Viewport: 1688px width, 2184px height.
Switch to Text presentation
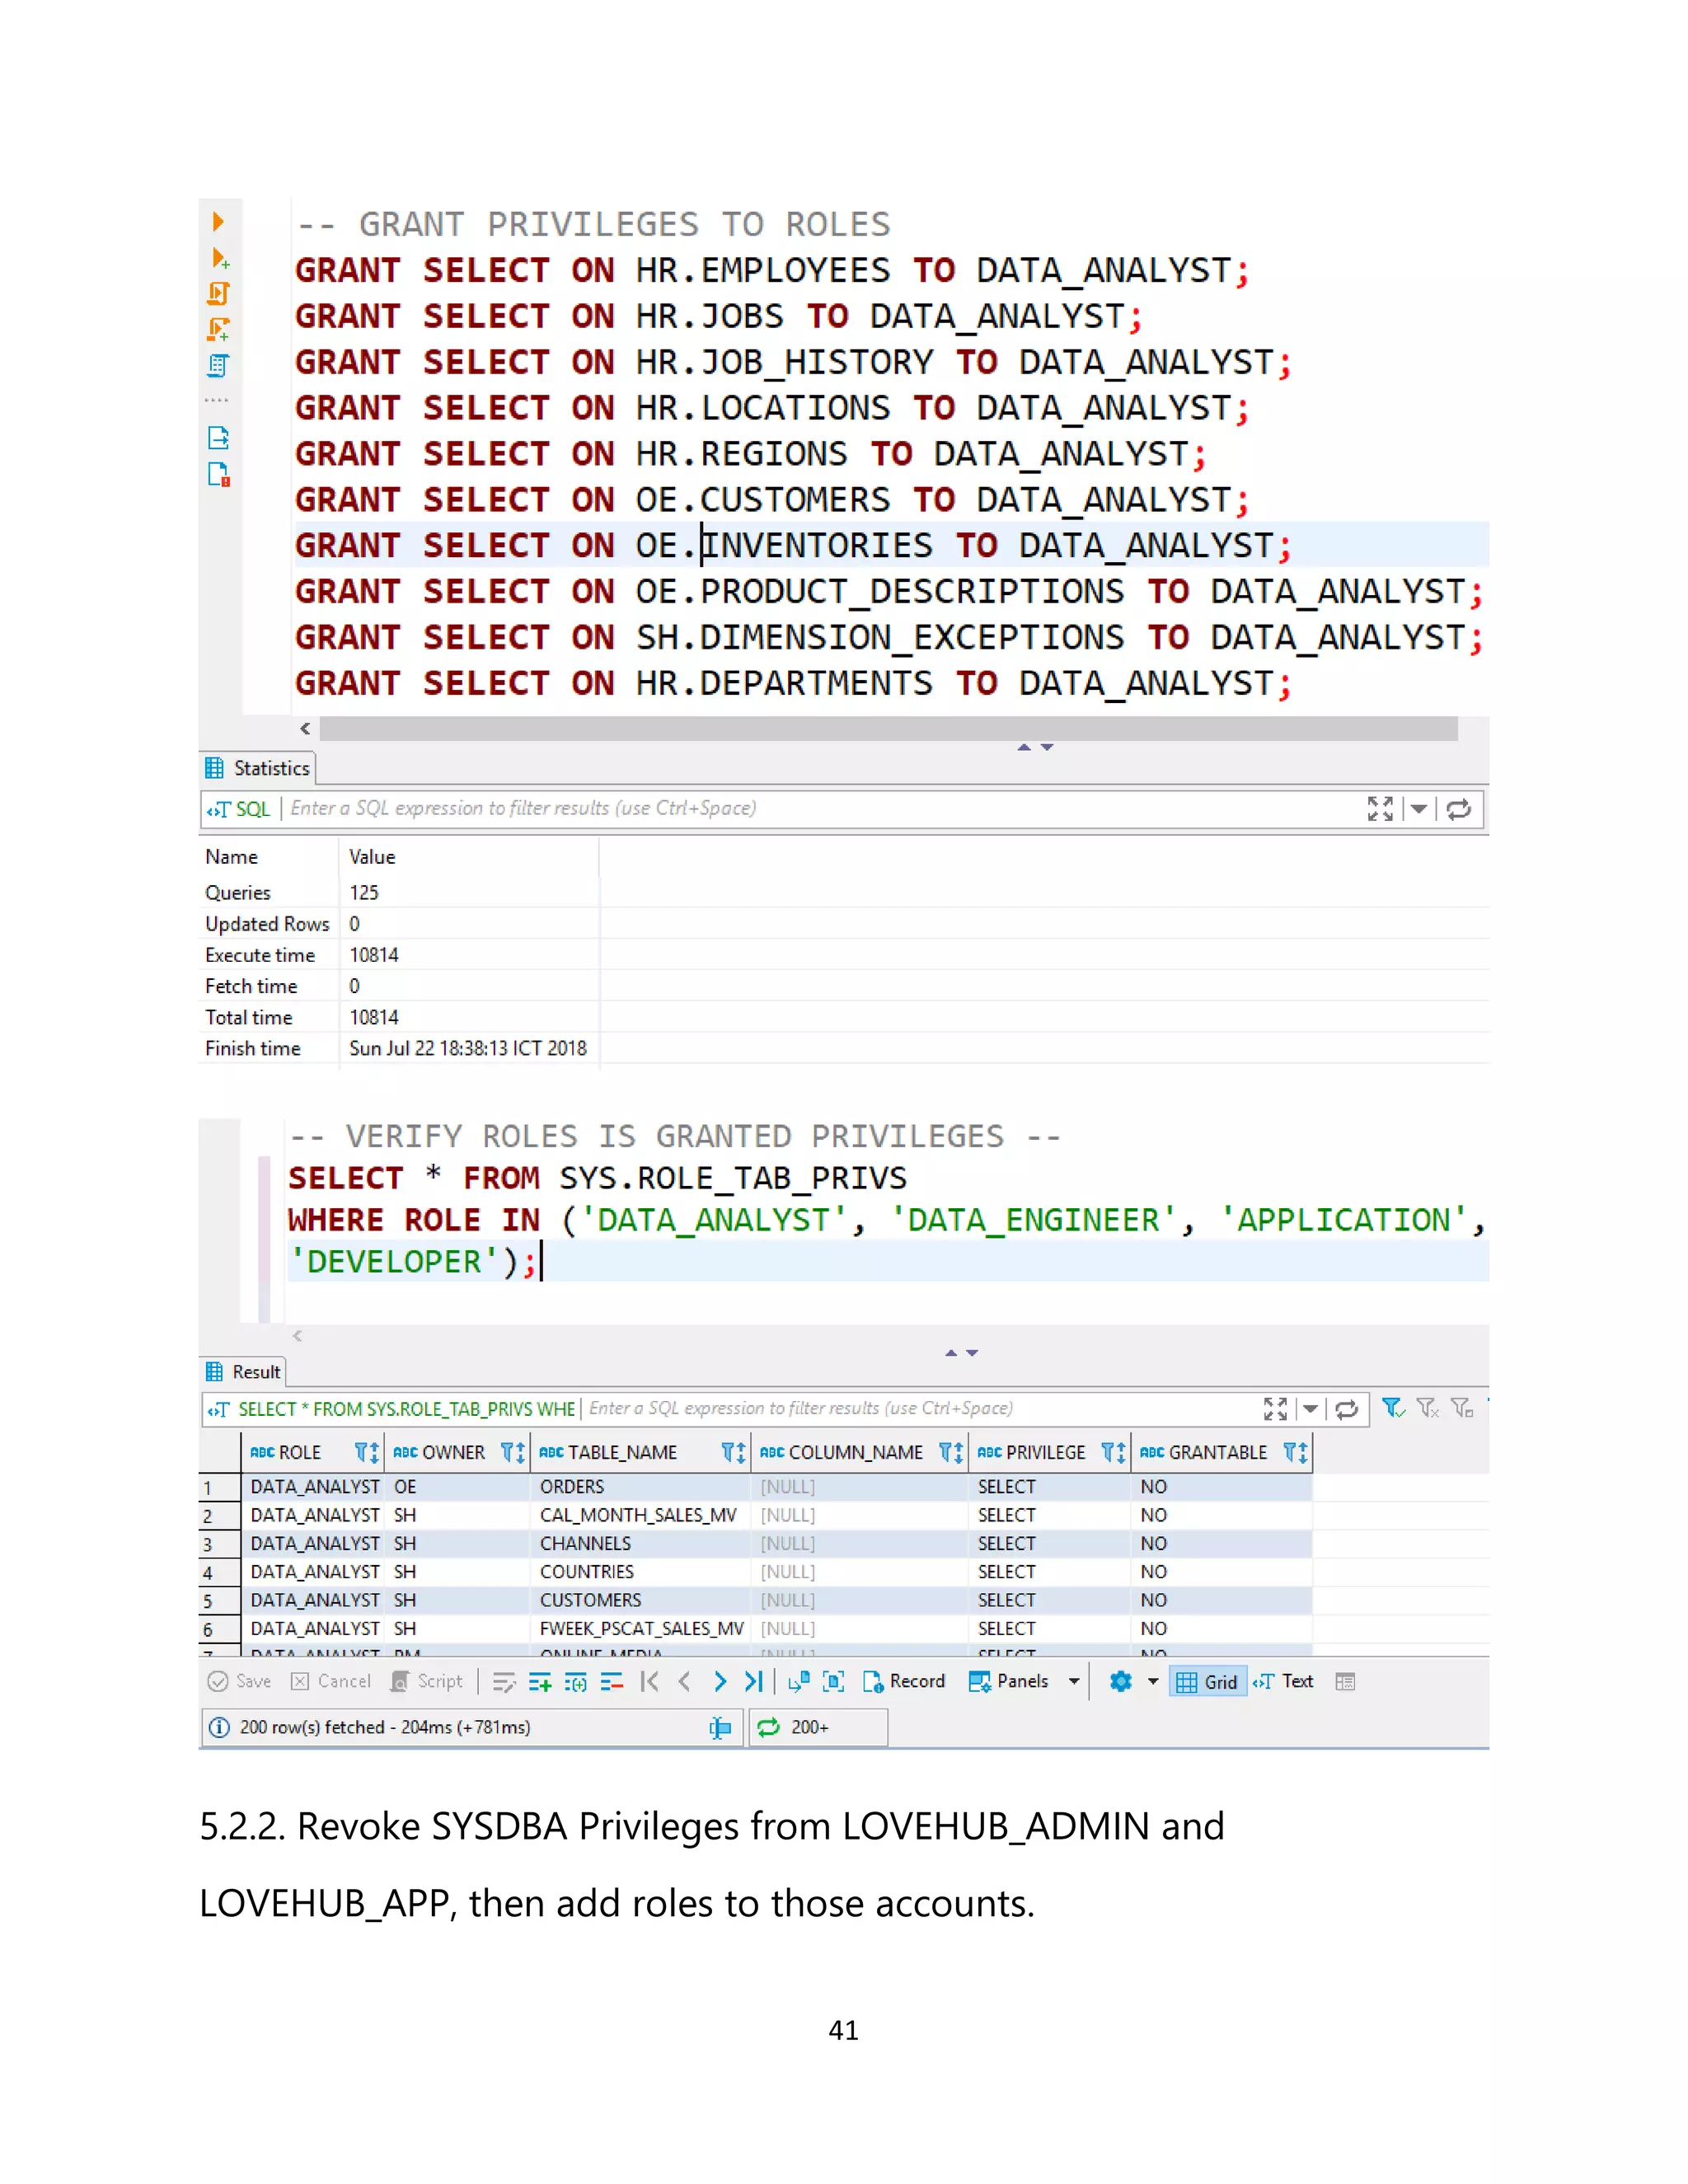coord(1283,1681)
